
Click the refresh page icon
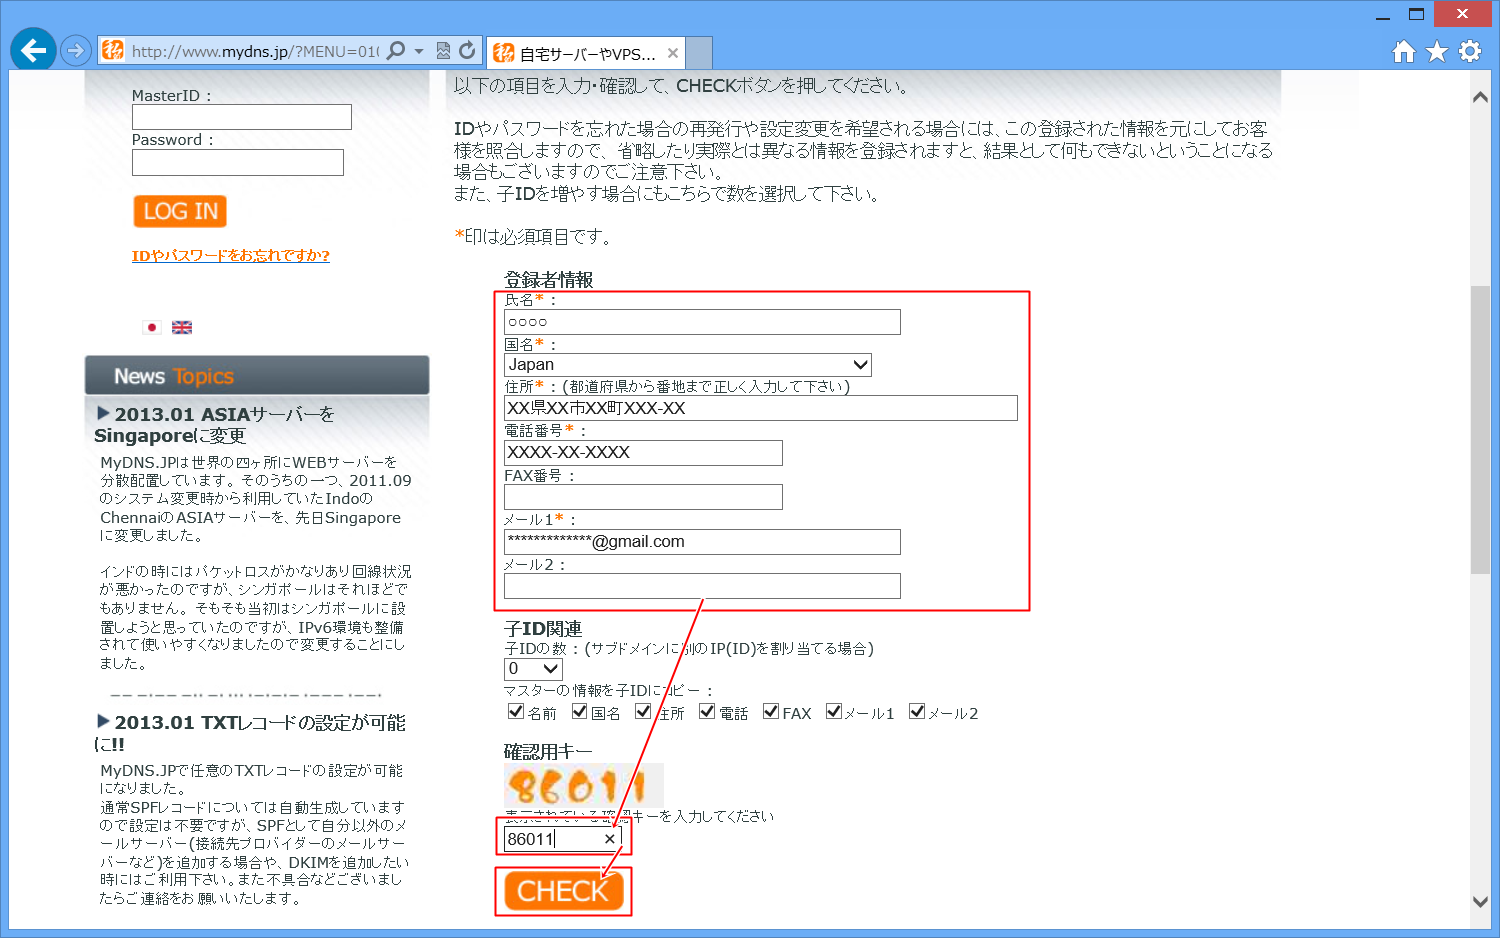[x=466, y=52]
